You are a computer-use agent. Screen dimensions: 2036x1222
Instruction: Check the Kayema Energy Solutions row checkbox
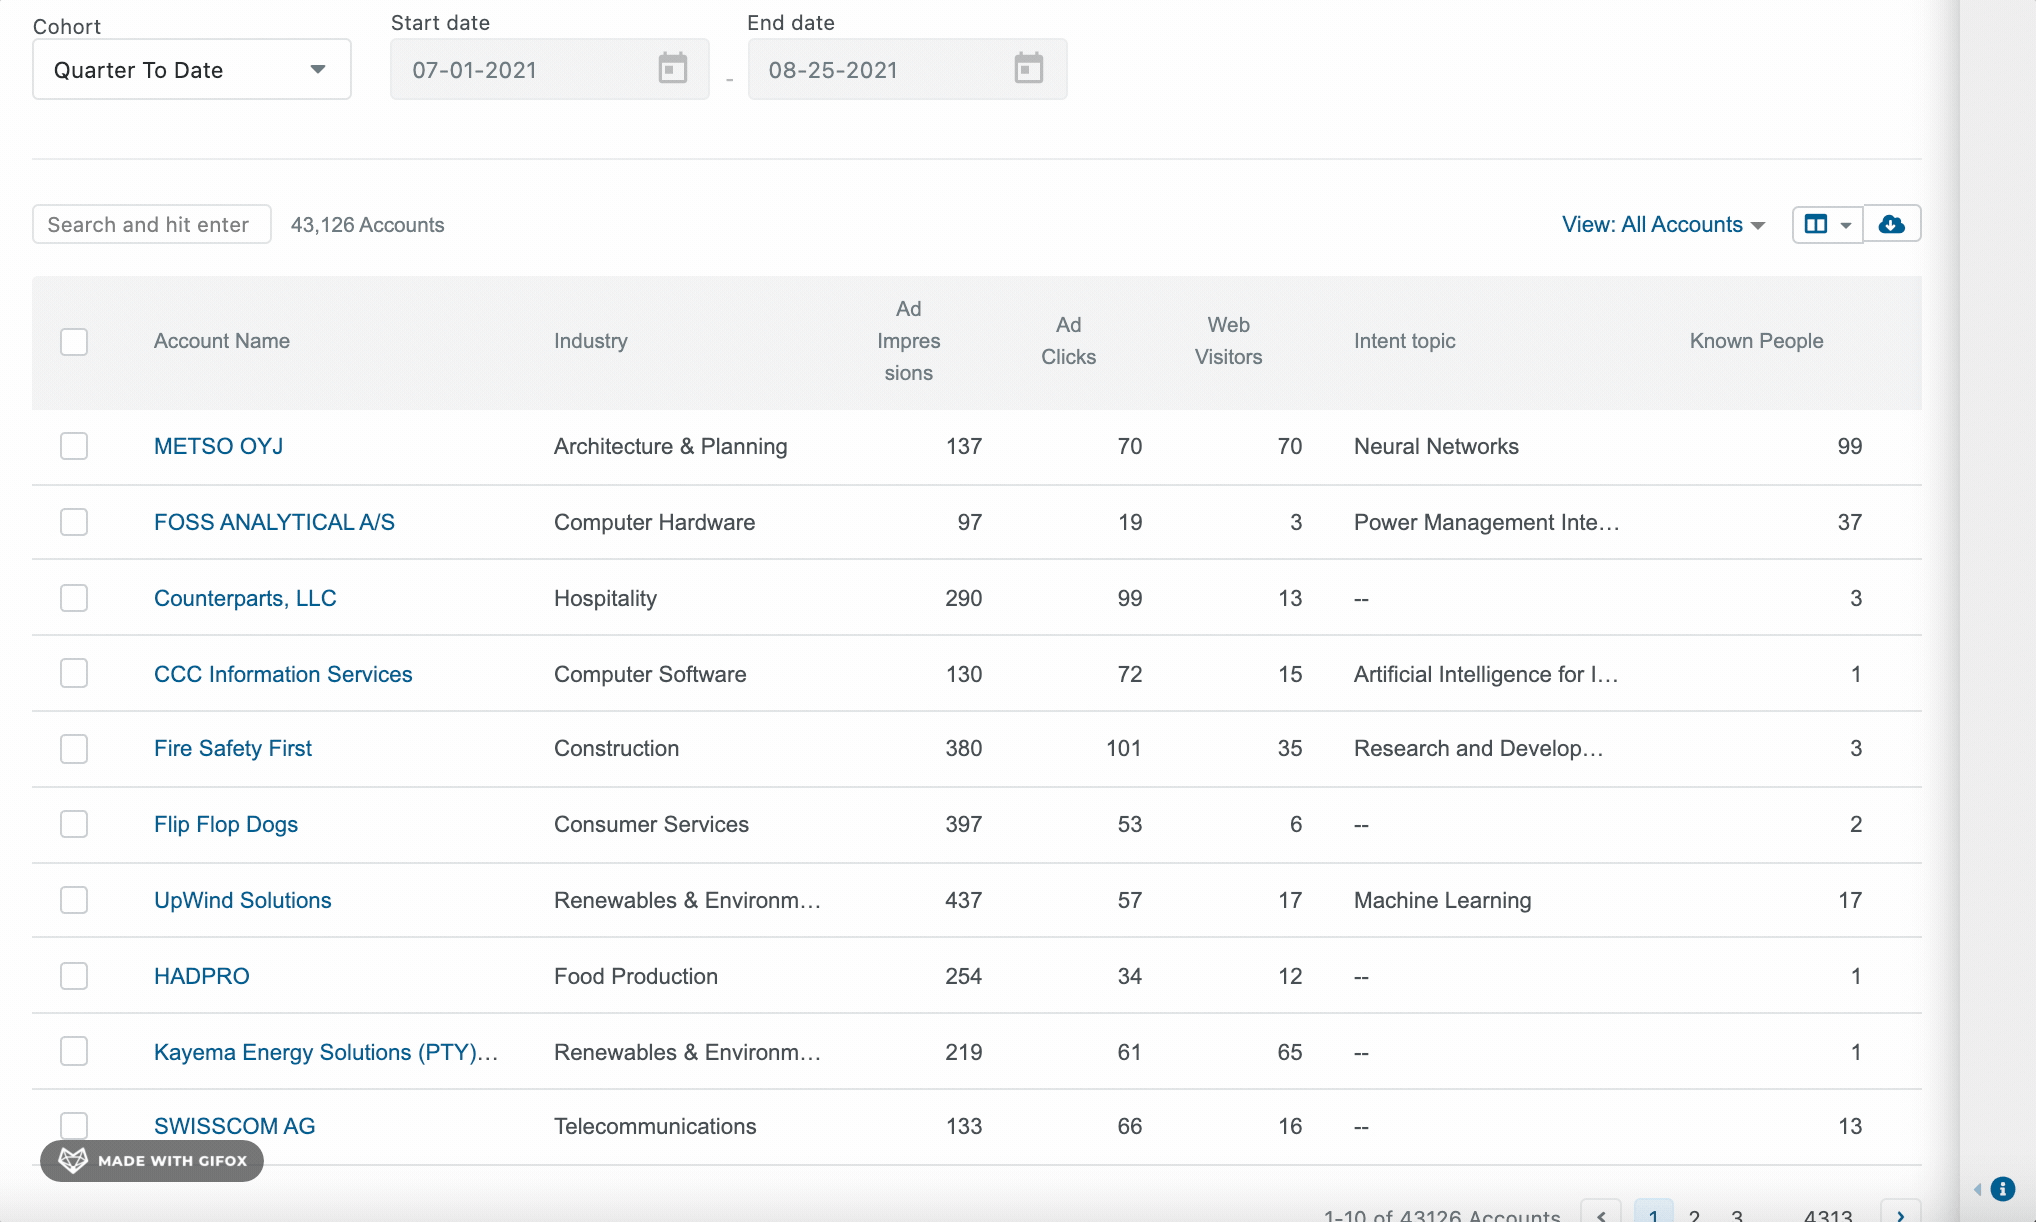pos(74,1051)
